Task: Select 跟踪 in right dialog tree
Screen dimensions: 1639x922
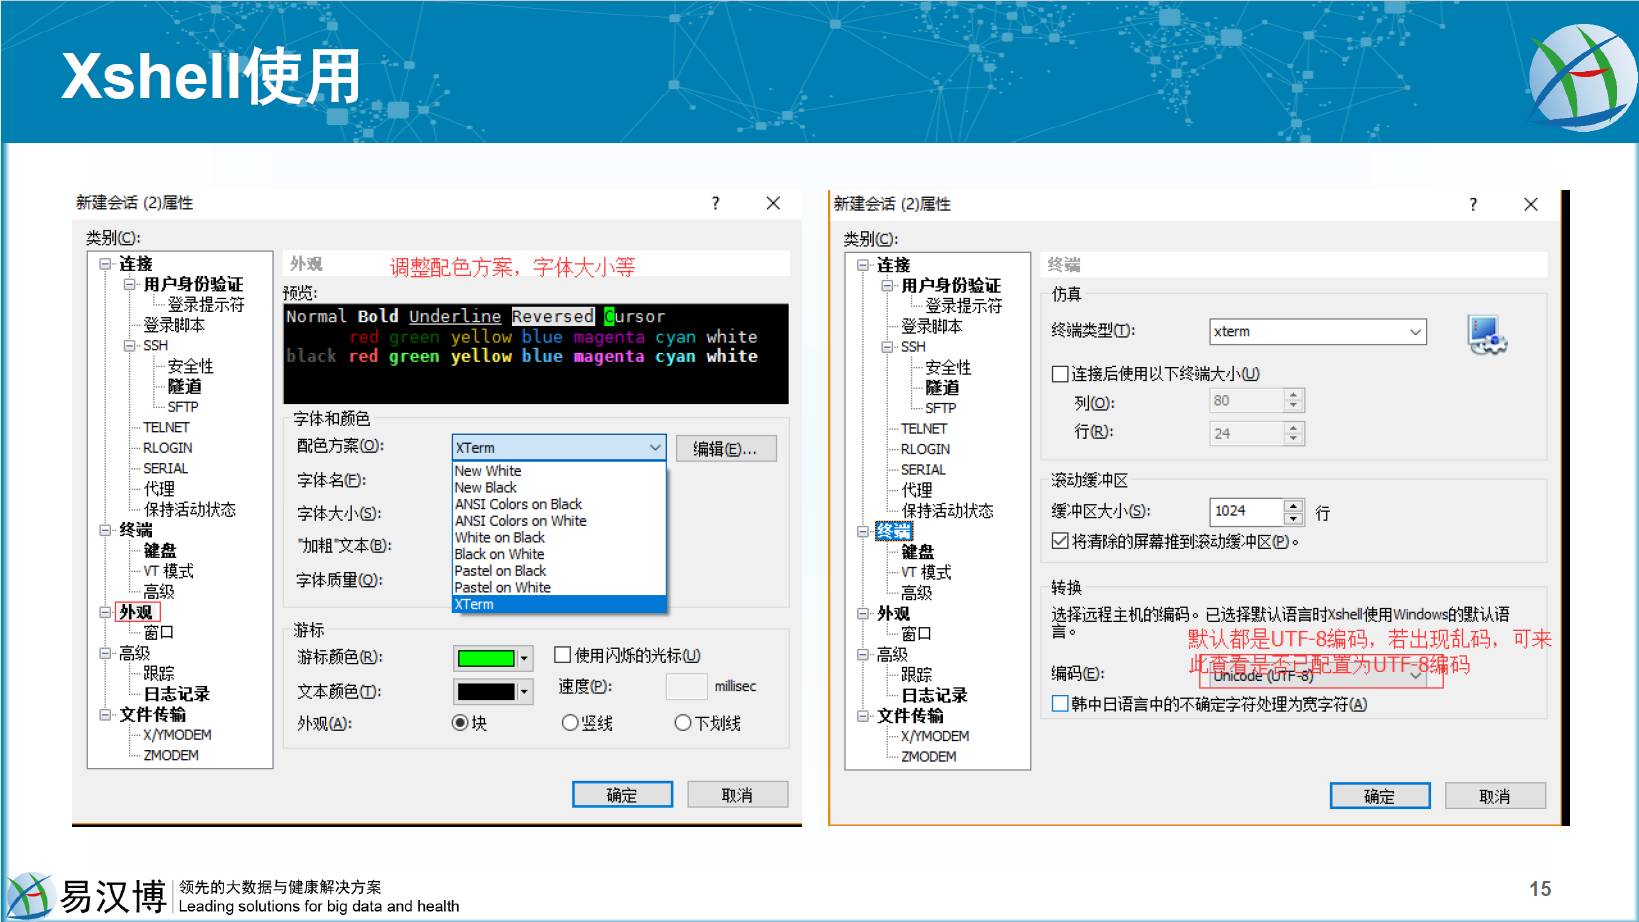Action: click(x=916, y=675)
